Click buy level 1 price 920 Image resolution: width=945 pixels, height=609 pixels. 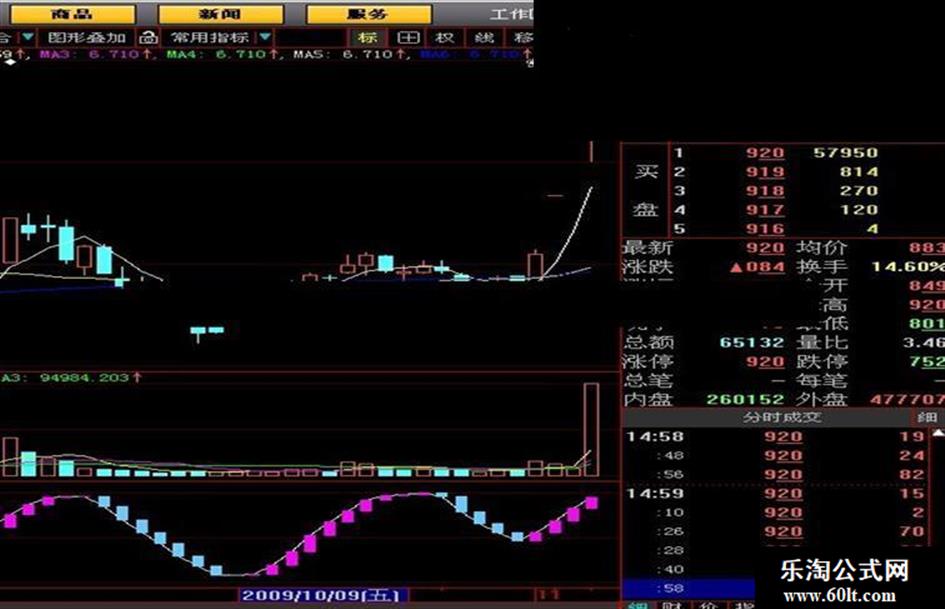765,153
